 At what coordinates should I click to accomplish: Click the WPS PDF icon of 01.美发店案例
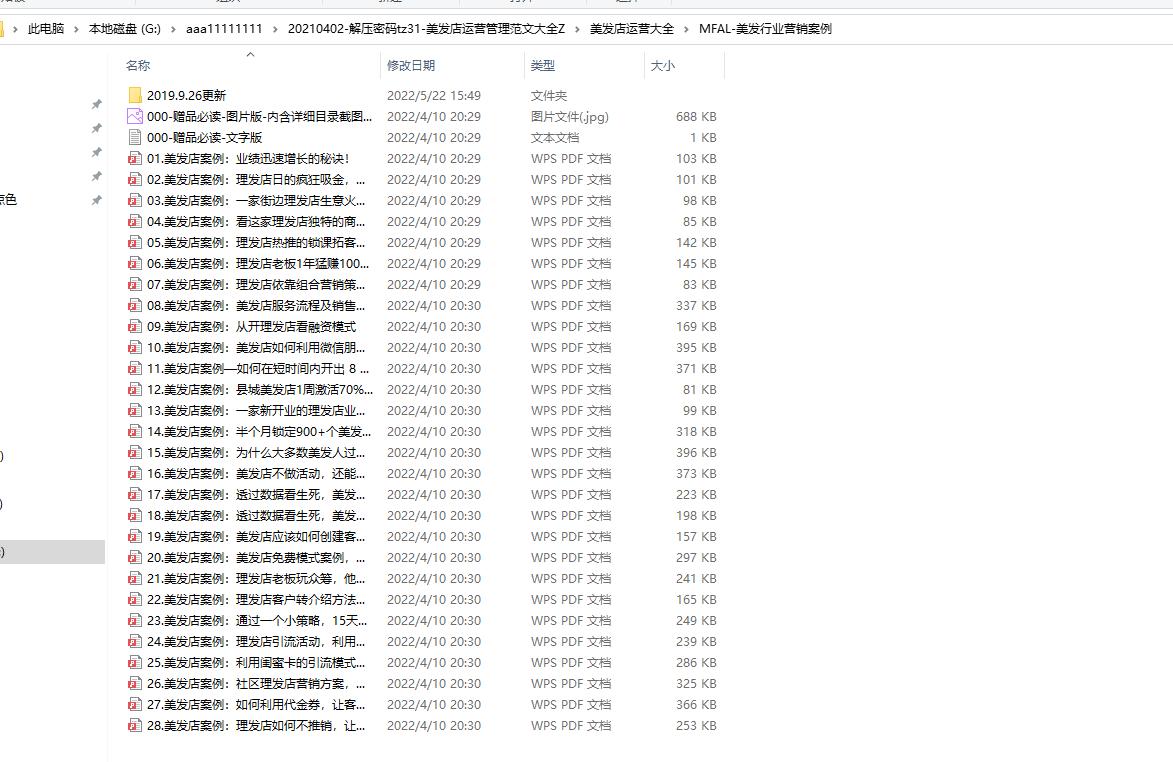tap(135, 158)
